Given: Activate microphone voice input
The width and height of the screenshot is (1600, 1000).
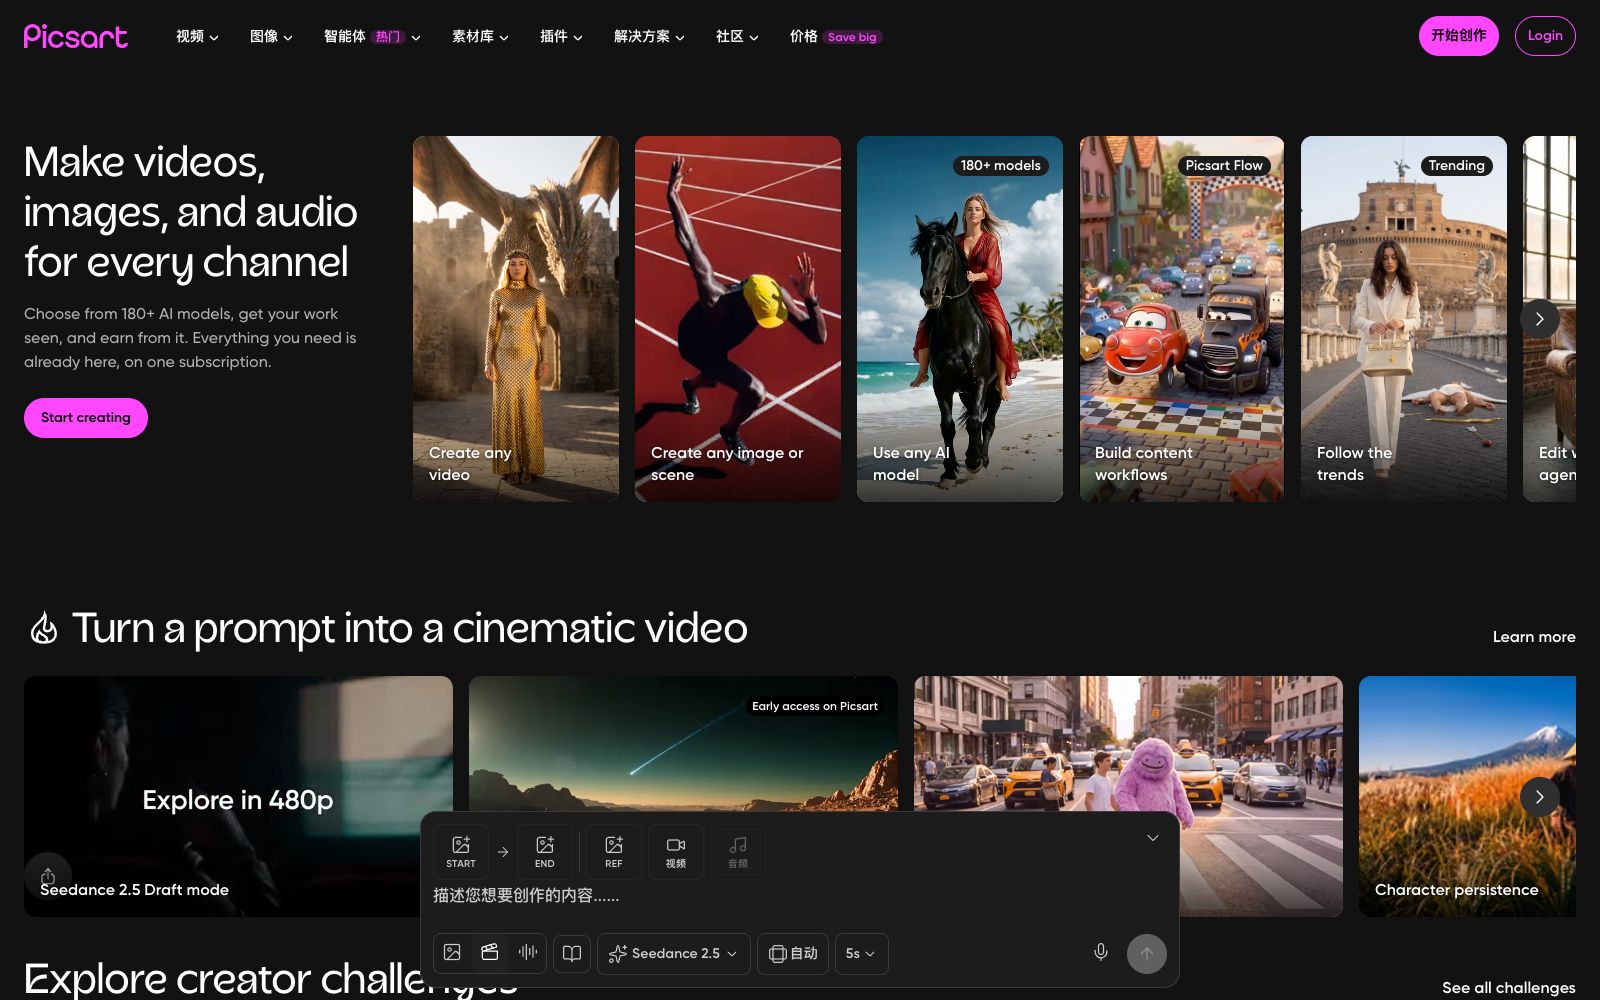Looking at the screenshot, I should point(1101,953).
